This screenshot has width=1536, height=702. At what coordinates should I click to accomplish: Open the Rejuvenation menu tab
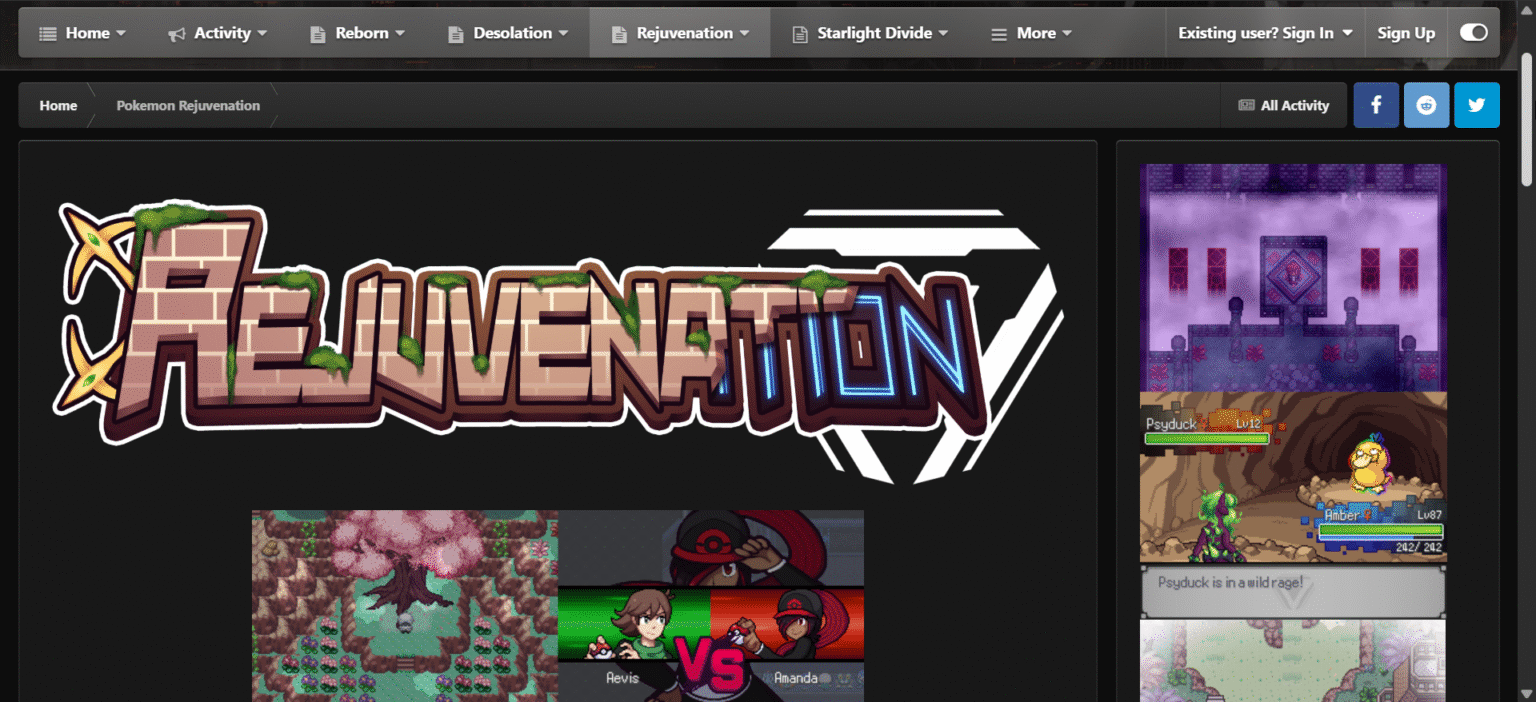tap(680, 33)
